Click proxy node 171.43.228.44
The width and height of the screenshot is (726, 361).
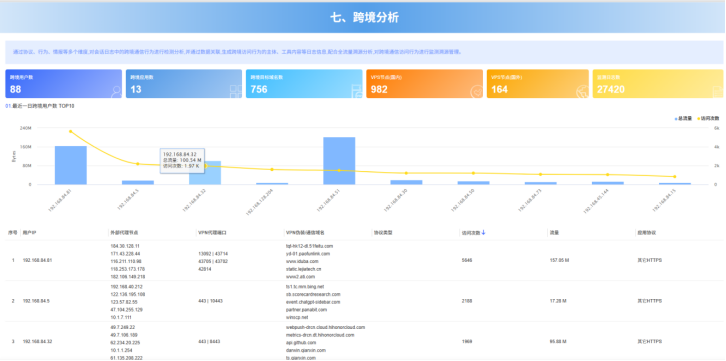click(125, 254)
